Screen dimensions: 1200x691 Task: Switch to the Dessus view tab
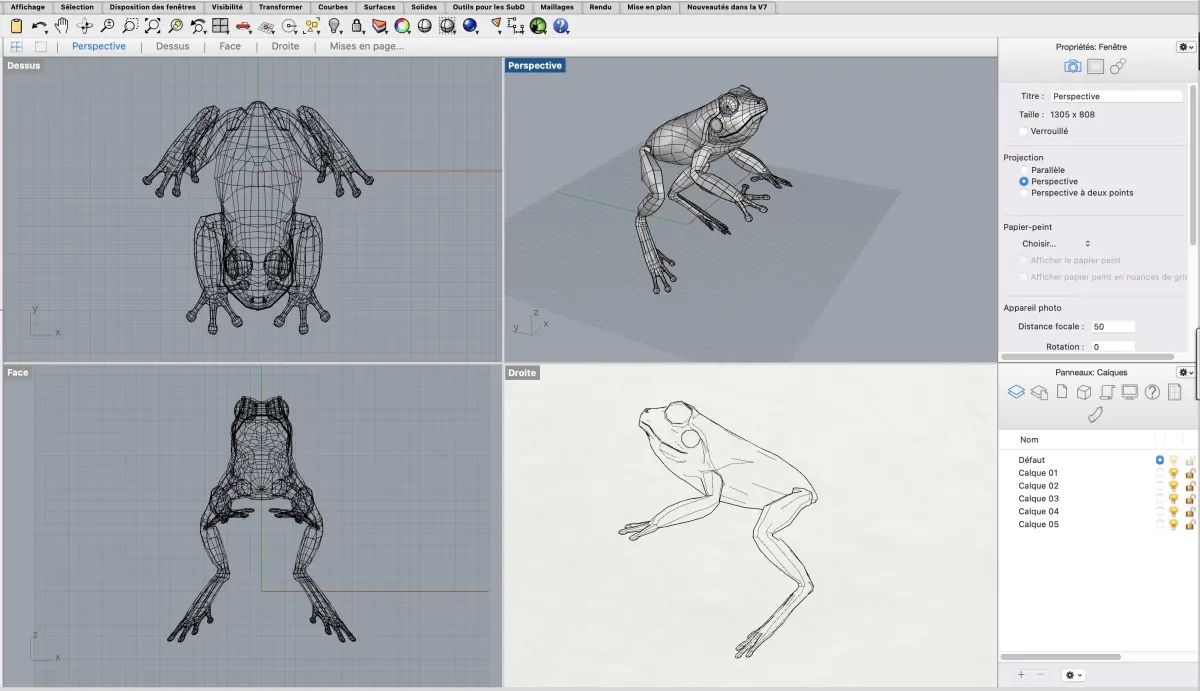[x=172, y=46]
